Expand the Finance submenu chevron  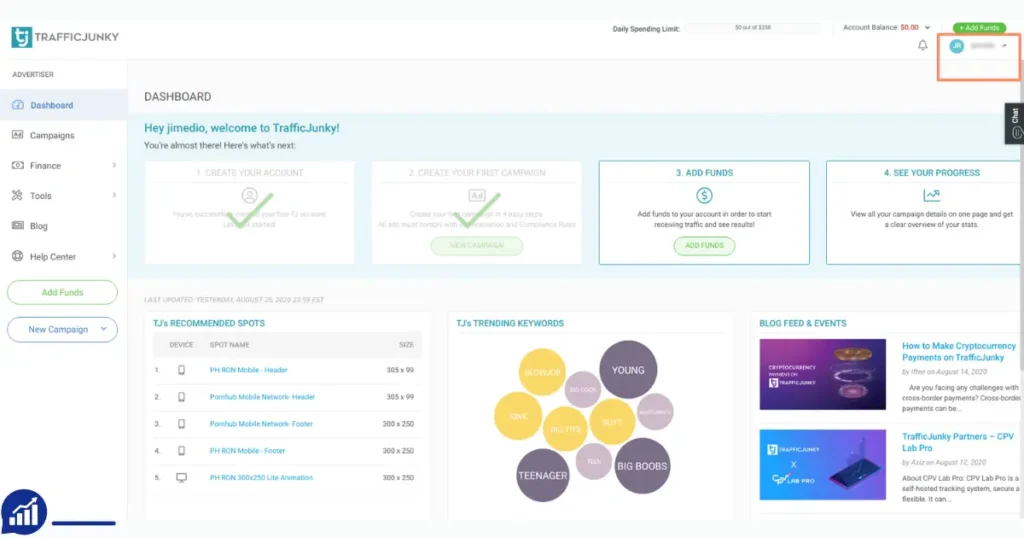click(x=114, y=165)
